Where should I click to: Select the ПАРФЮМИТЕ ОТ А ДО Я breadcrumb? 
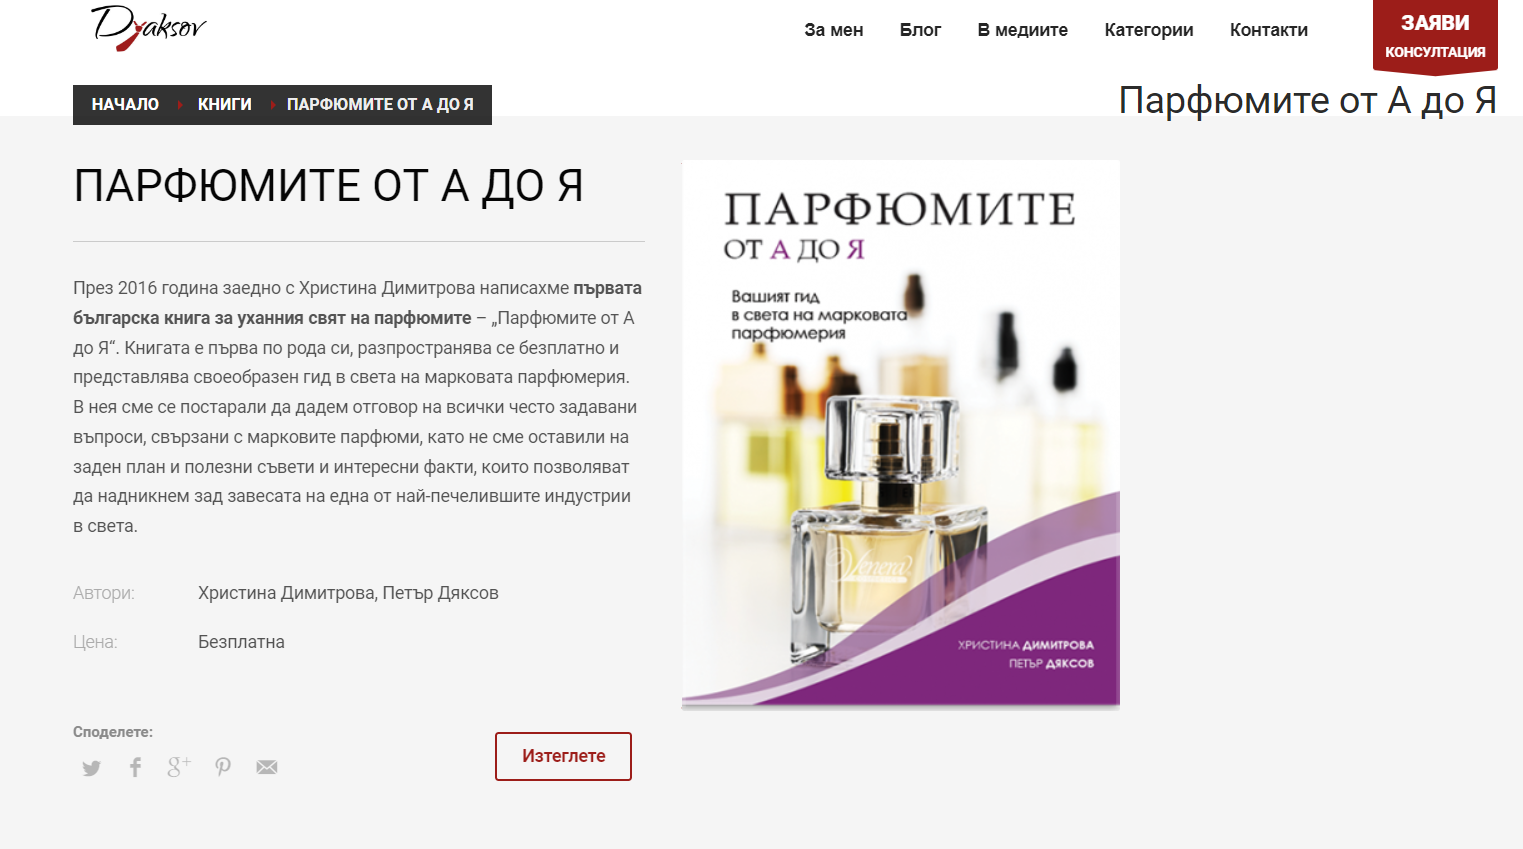[x=380, y=105]
